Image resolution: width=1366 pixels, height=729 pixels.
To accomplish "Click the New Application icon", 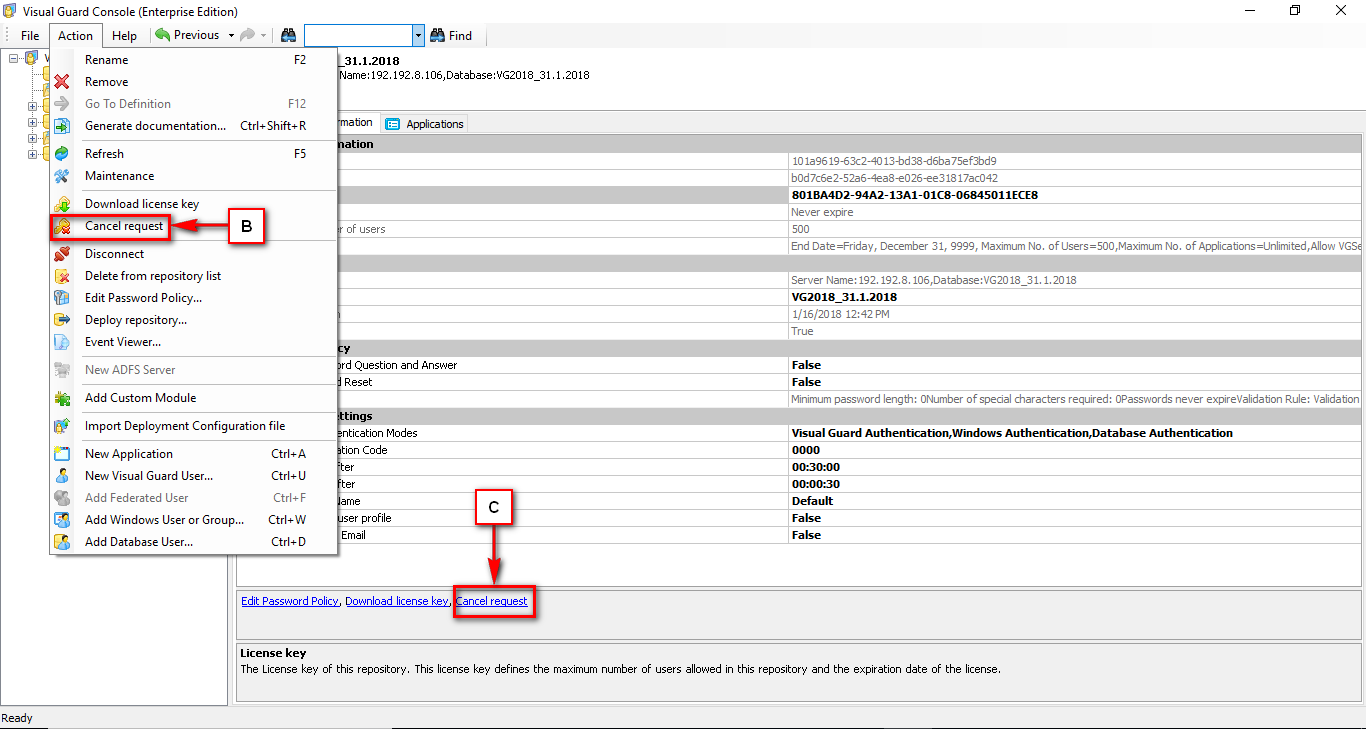I will pyautogui.click(x=61, y=453).
